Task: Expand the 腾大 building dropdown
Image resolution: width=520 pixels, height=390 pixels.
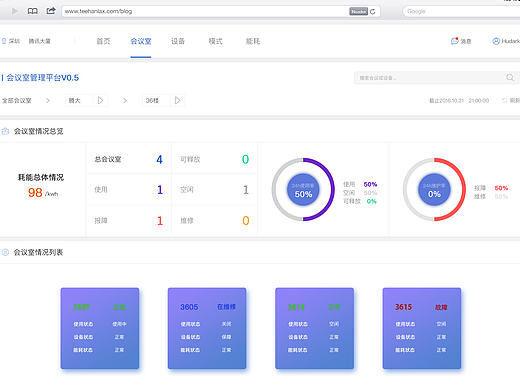Action: (86, 100)
